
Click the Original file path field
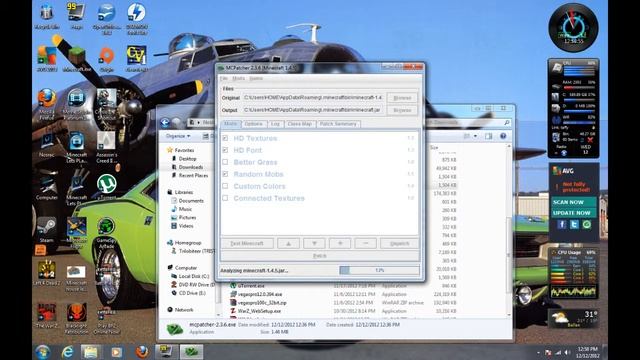click(x=313, y=98)
